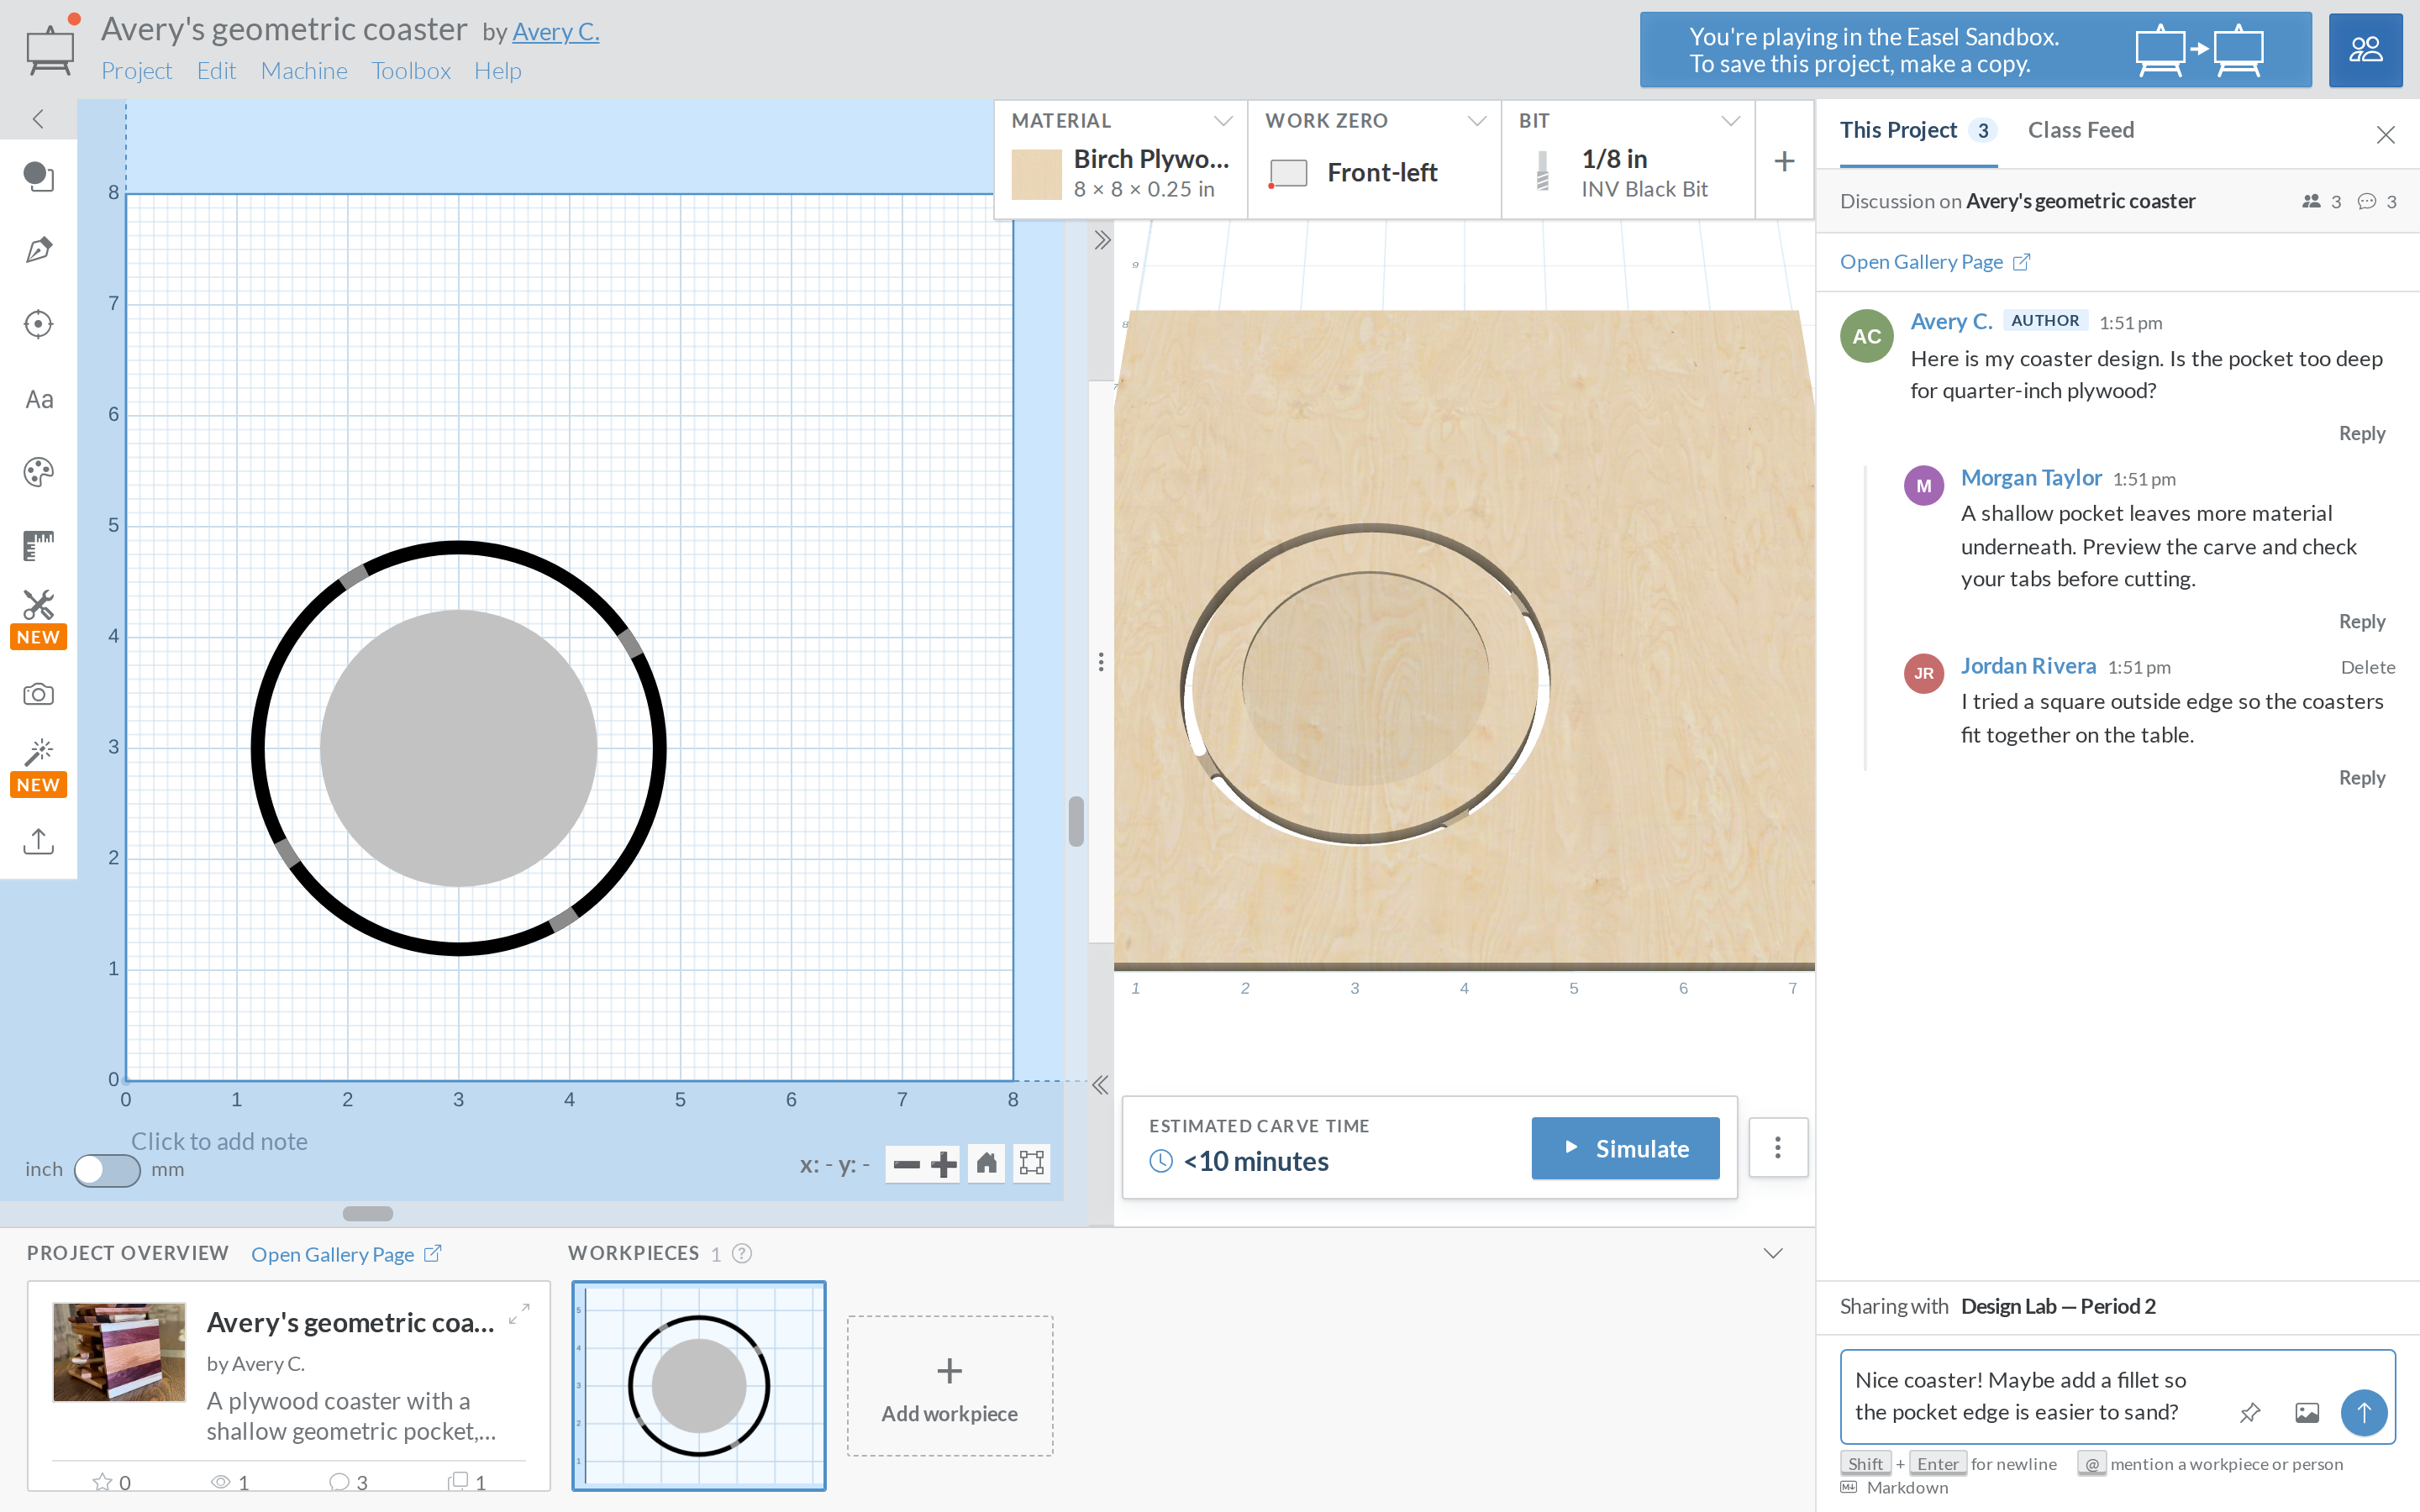Select the coaster workpiece thumbnail
The image size is (2420, 1512).
[698, 1385]
